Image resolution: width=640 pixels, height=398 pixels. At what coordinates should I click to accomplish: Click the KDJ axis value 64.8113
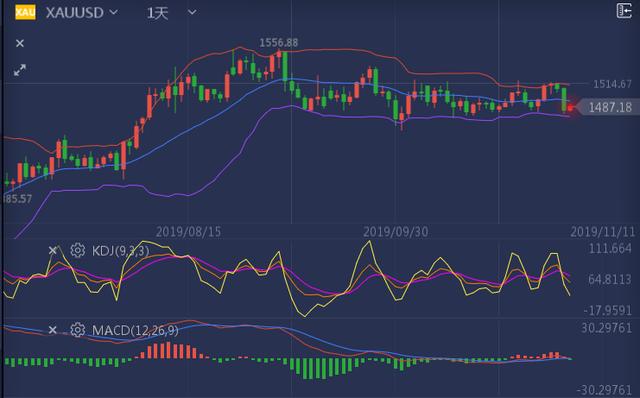[610, 280]
